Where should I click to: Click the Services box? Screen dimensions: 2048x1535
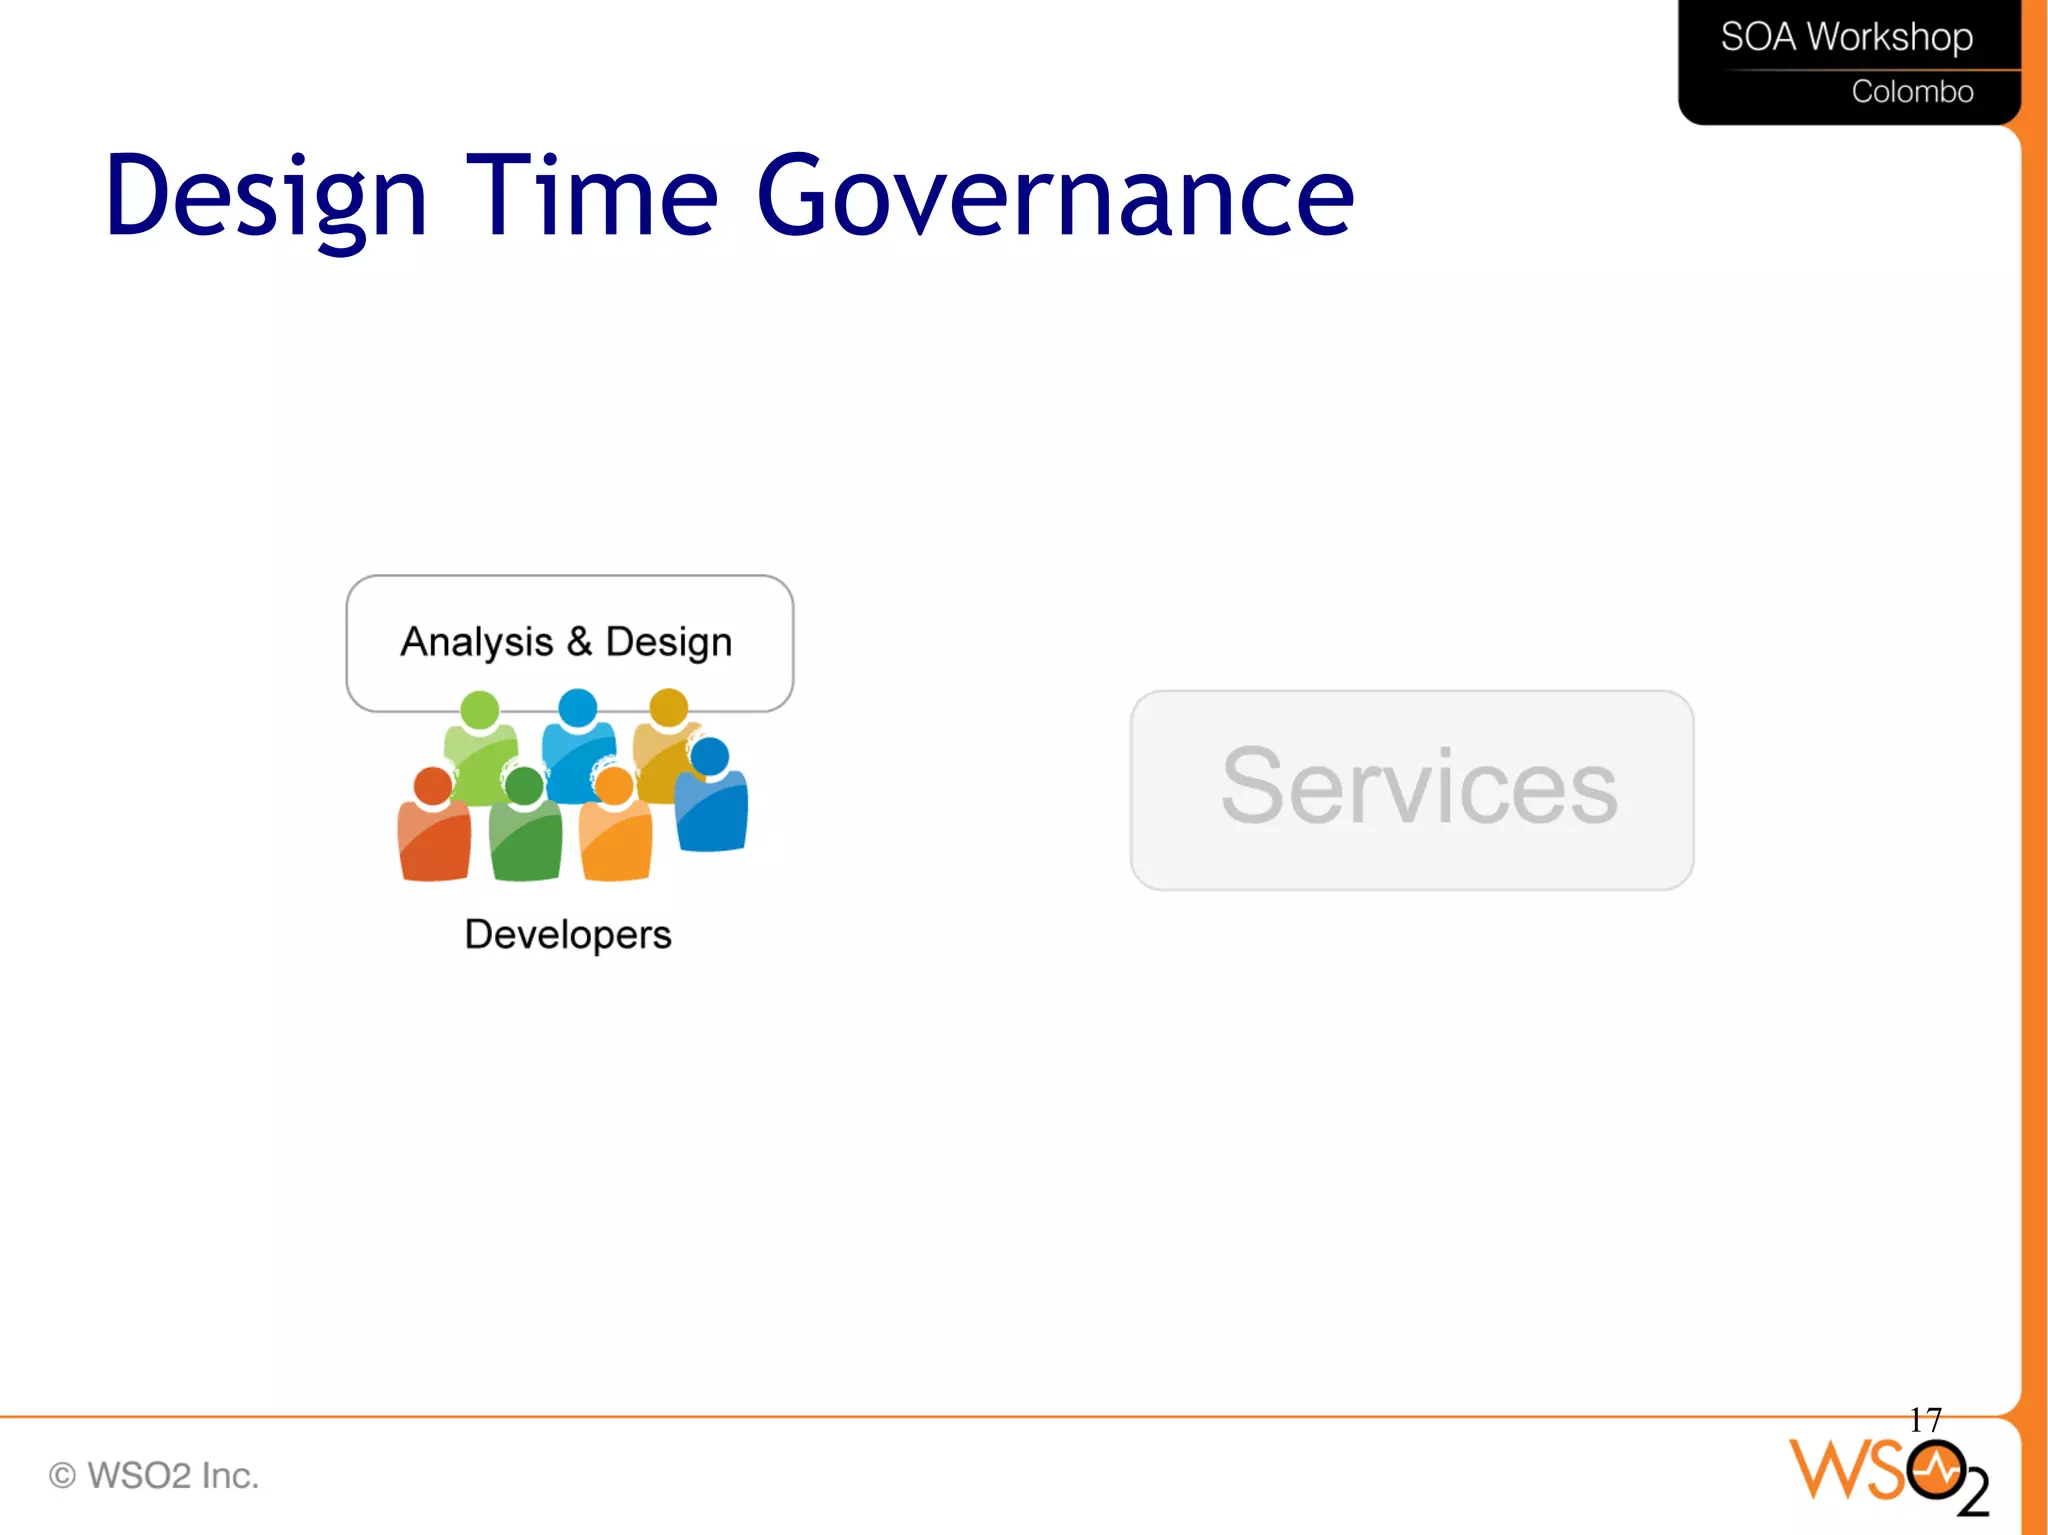coord(1412,789)
